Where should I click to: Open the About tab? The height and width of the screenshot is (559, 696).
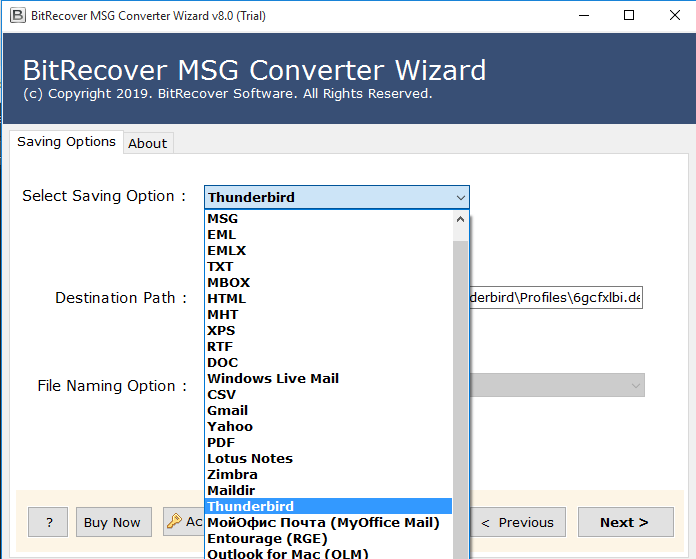pos(148,143)
